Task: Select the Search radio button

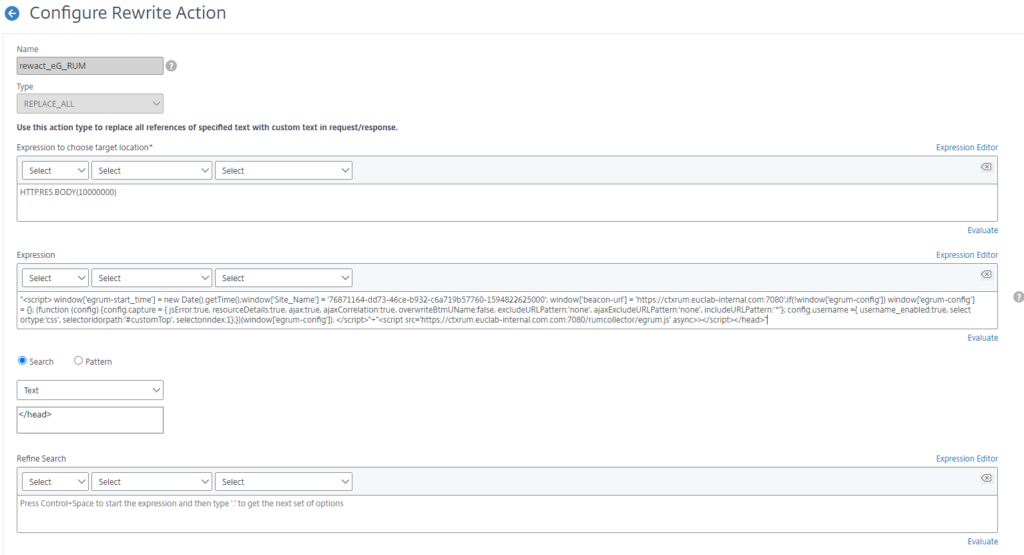Action: (x=22, y=360)
